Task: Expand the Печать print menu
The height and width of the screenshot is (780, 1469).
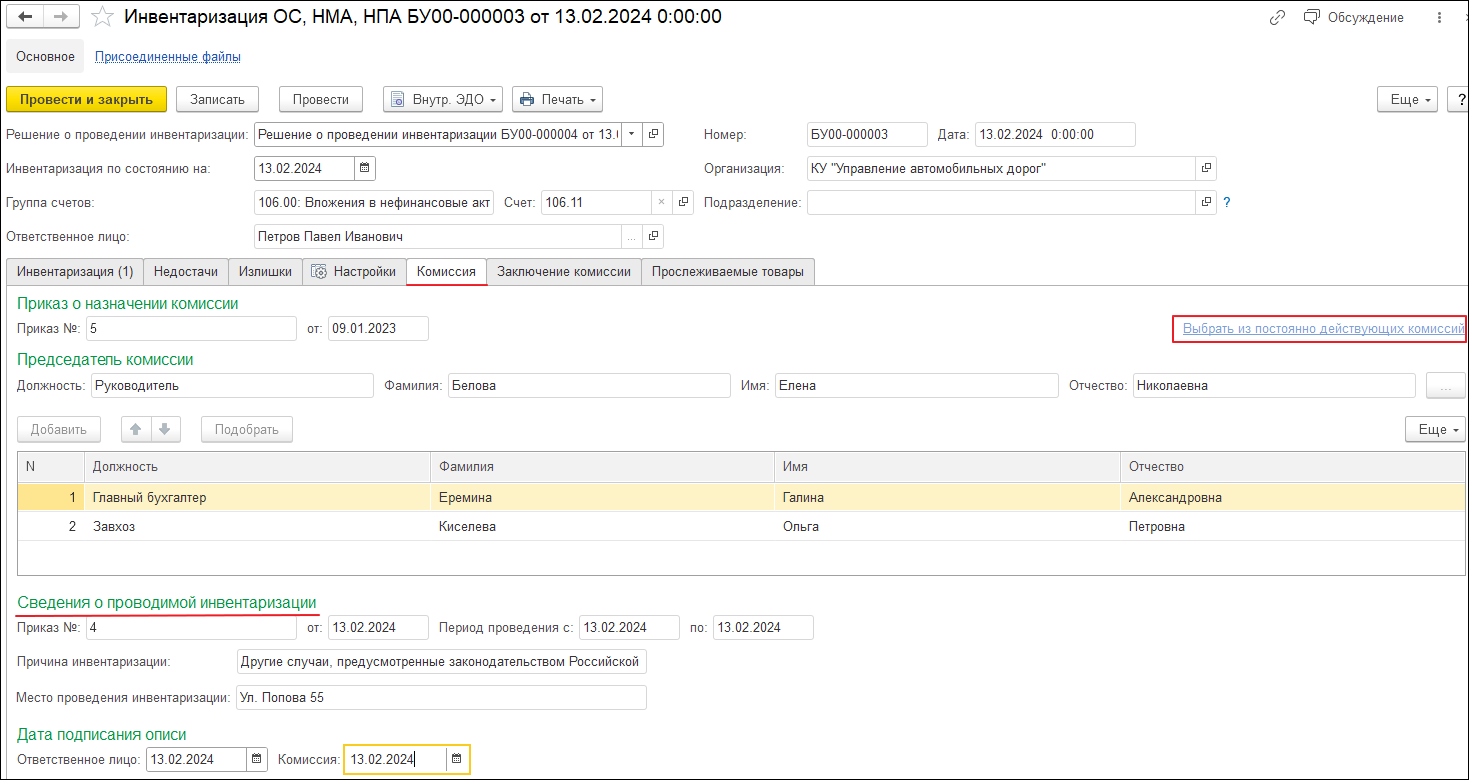Action: [x=557, y=99]
